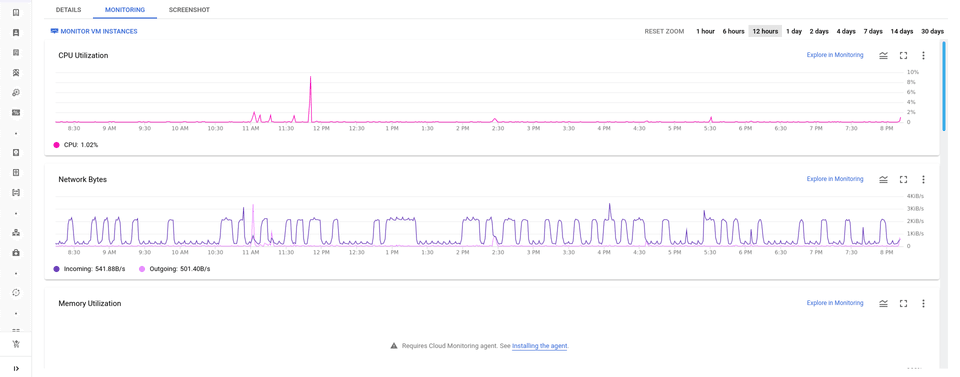
Task: Select the Monitoring tab
Action: 125,10
